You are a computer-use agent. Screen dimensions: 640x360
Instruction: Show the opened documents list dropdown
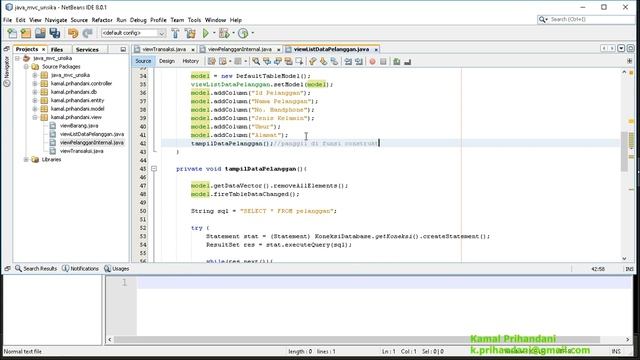[621, 49]
